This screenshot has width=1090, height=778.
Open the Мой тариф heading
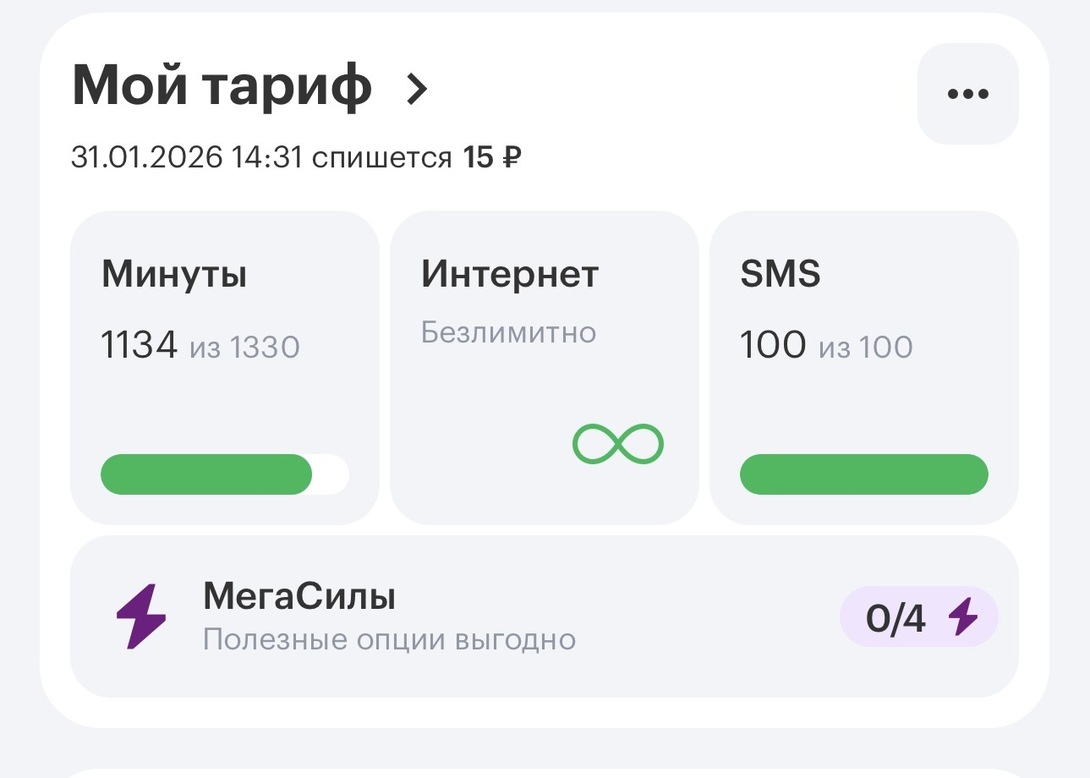coord(222,87)
